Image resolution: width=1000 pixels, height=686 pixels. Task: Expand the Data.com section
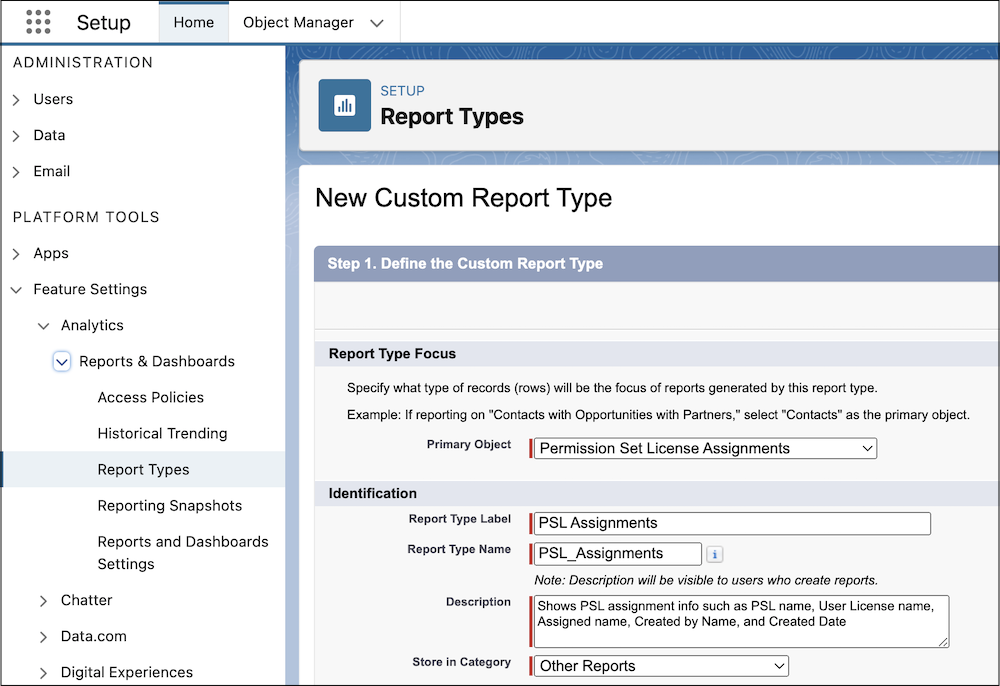tap(43, 637)
